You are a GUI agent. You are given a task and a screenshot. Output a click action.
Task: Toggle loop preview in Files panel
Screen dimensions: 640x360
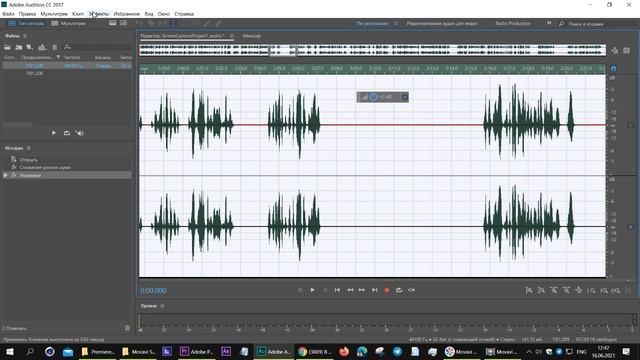click(x=67, y=133)
